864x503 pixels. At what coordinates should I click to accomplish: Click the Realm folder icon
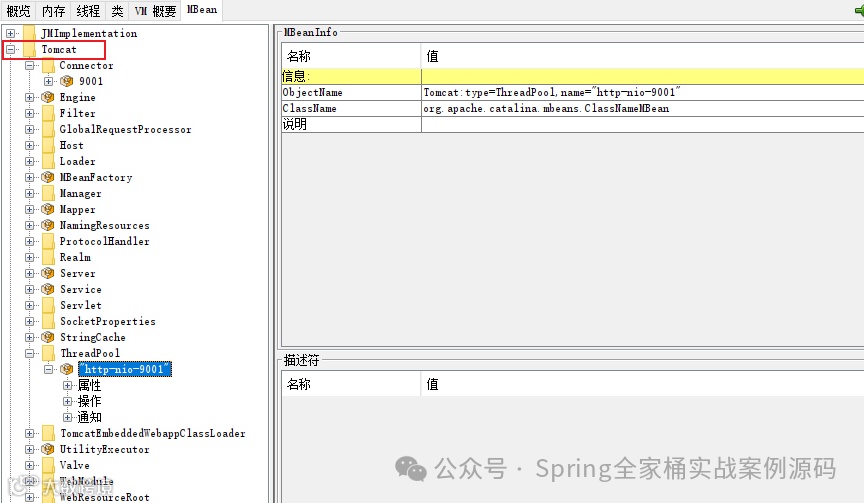[48, 257]
